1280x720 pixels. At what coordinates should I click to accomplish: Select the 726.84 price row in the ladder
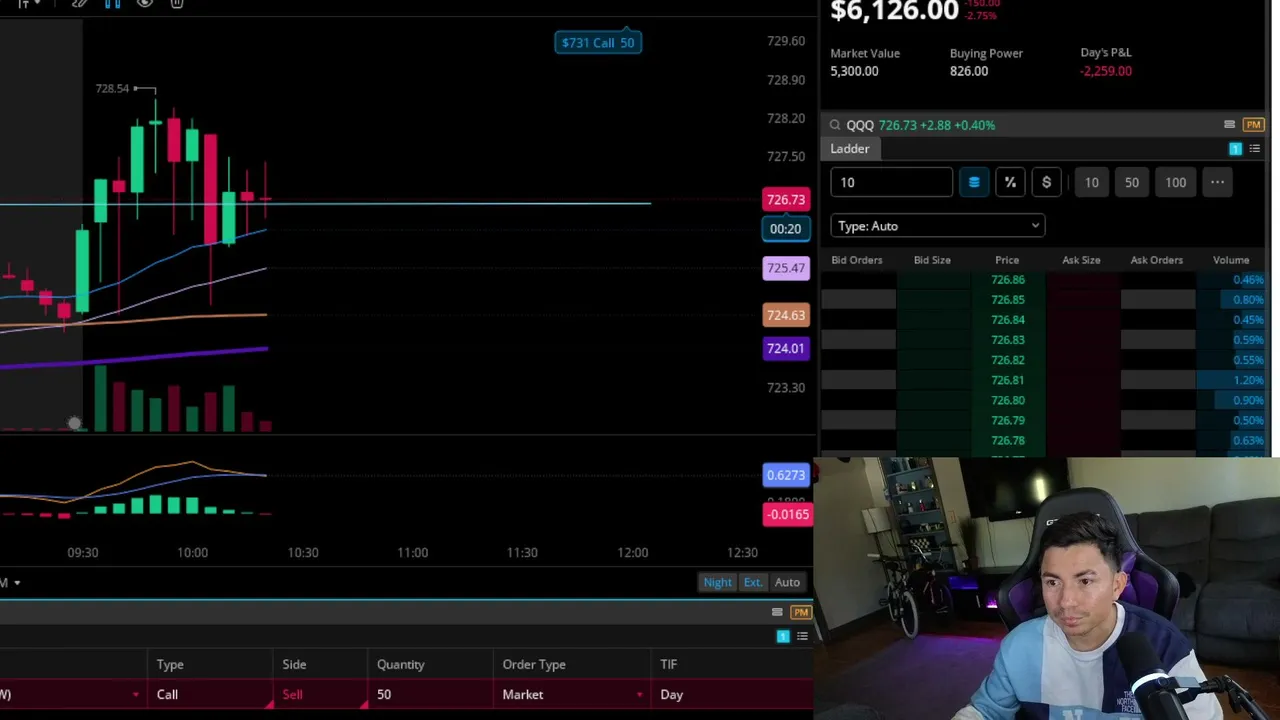point(1008,320)
